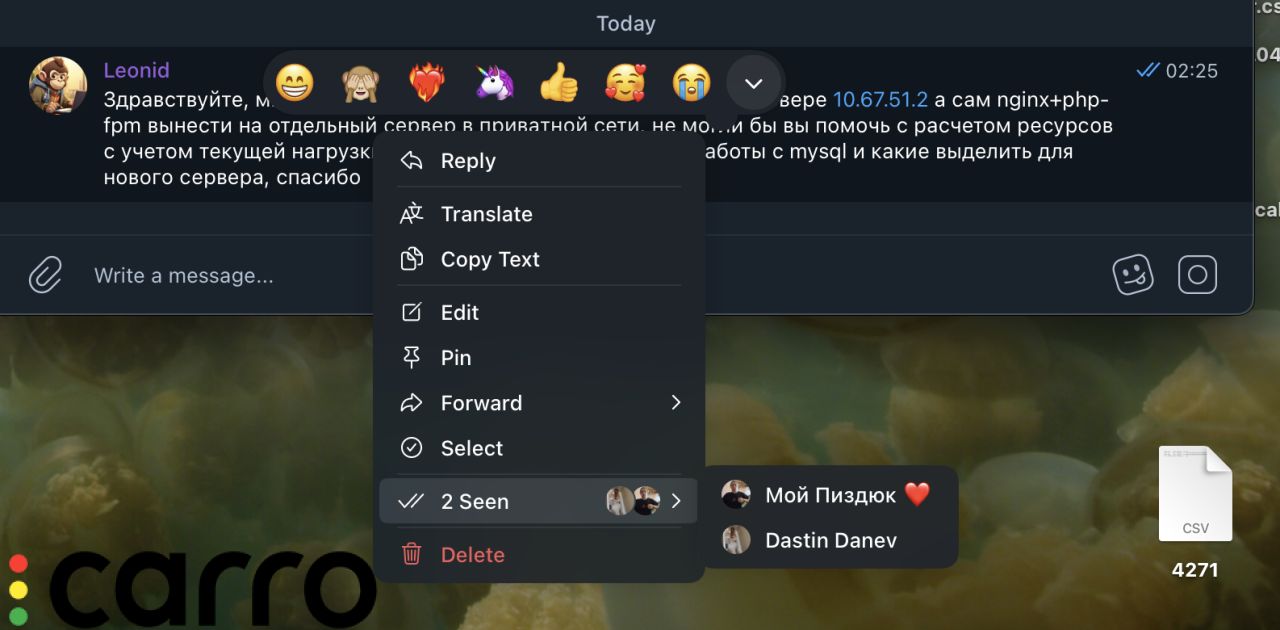React with the burning heart emoji
This screenshot has height=630, width=1280.
point(427,82)
